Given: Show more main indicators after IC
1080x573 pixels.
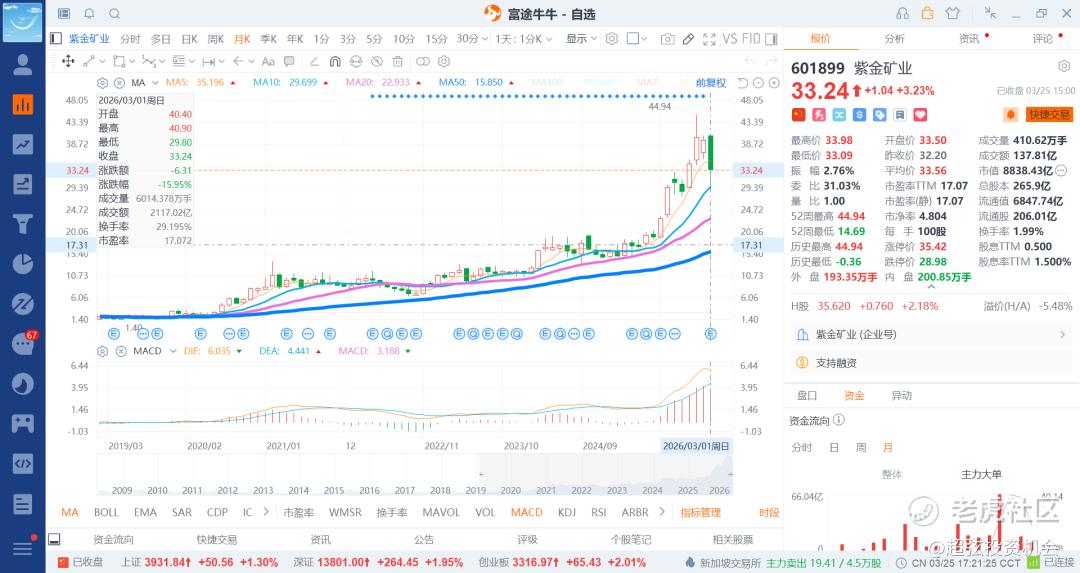Looking at the screenshot, I should tap(266, 512).
